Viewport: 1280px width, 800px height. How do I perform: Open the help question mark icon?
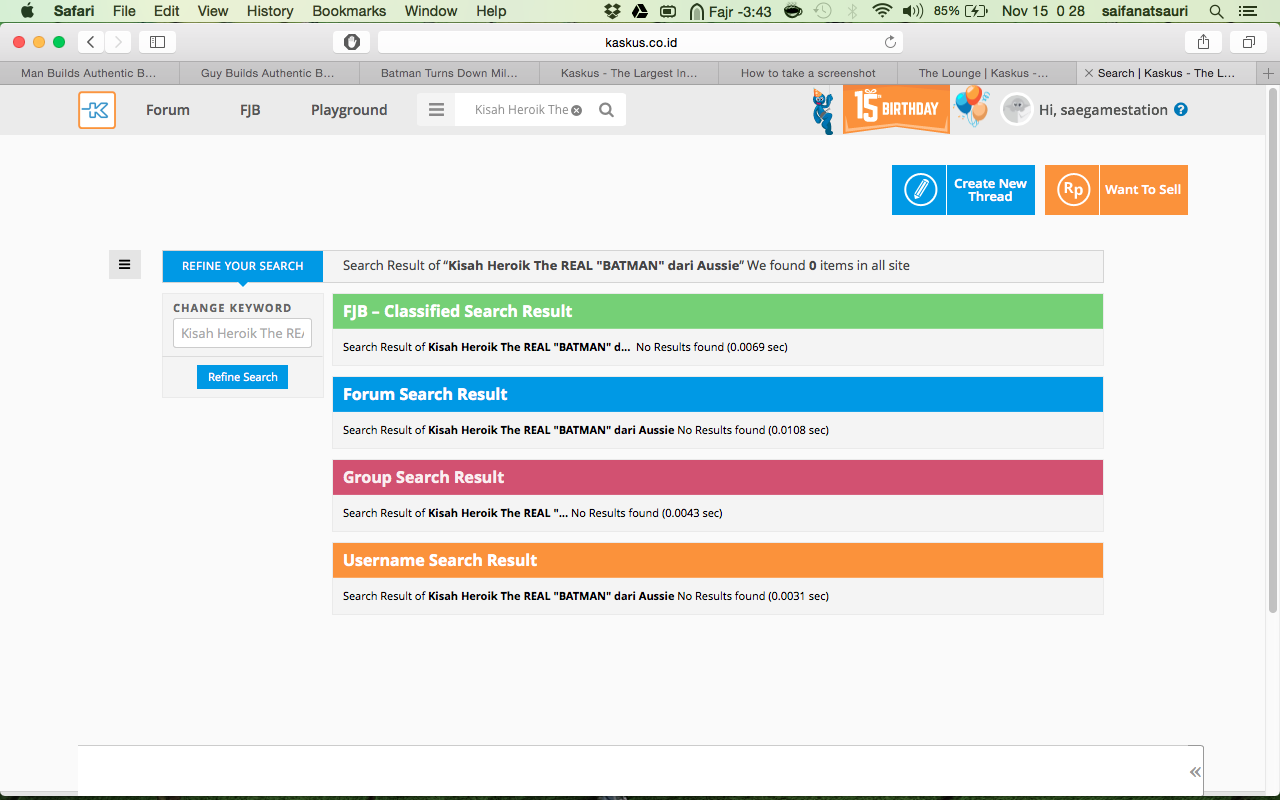click(1181, 109)
